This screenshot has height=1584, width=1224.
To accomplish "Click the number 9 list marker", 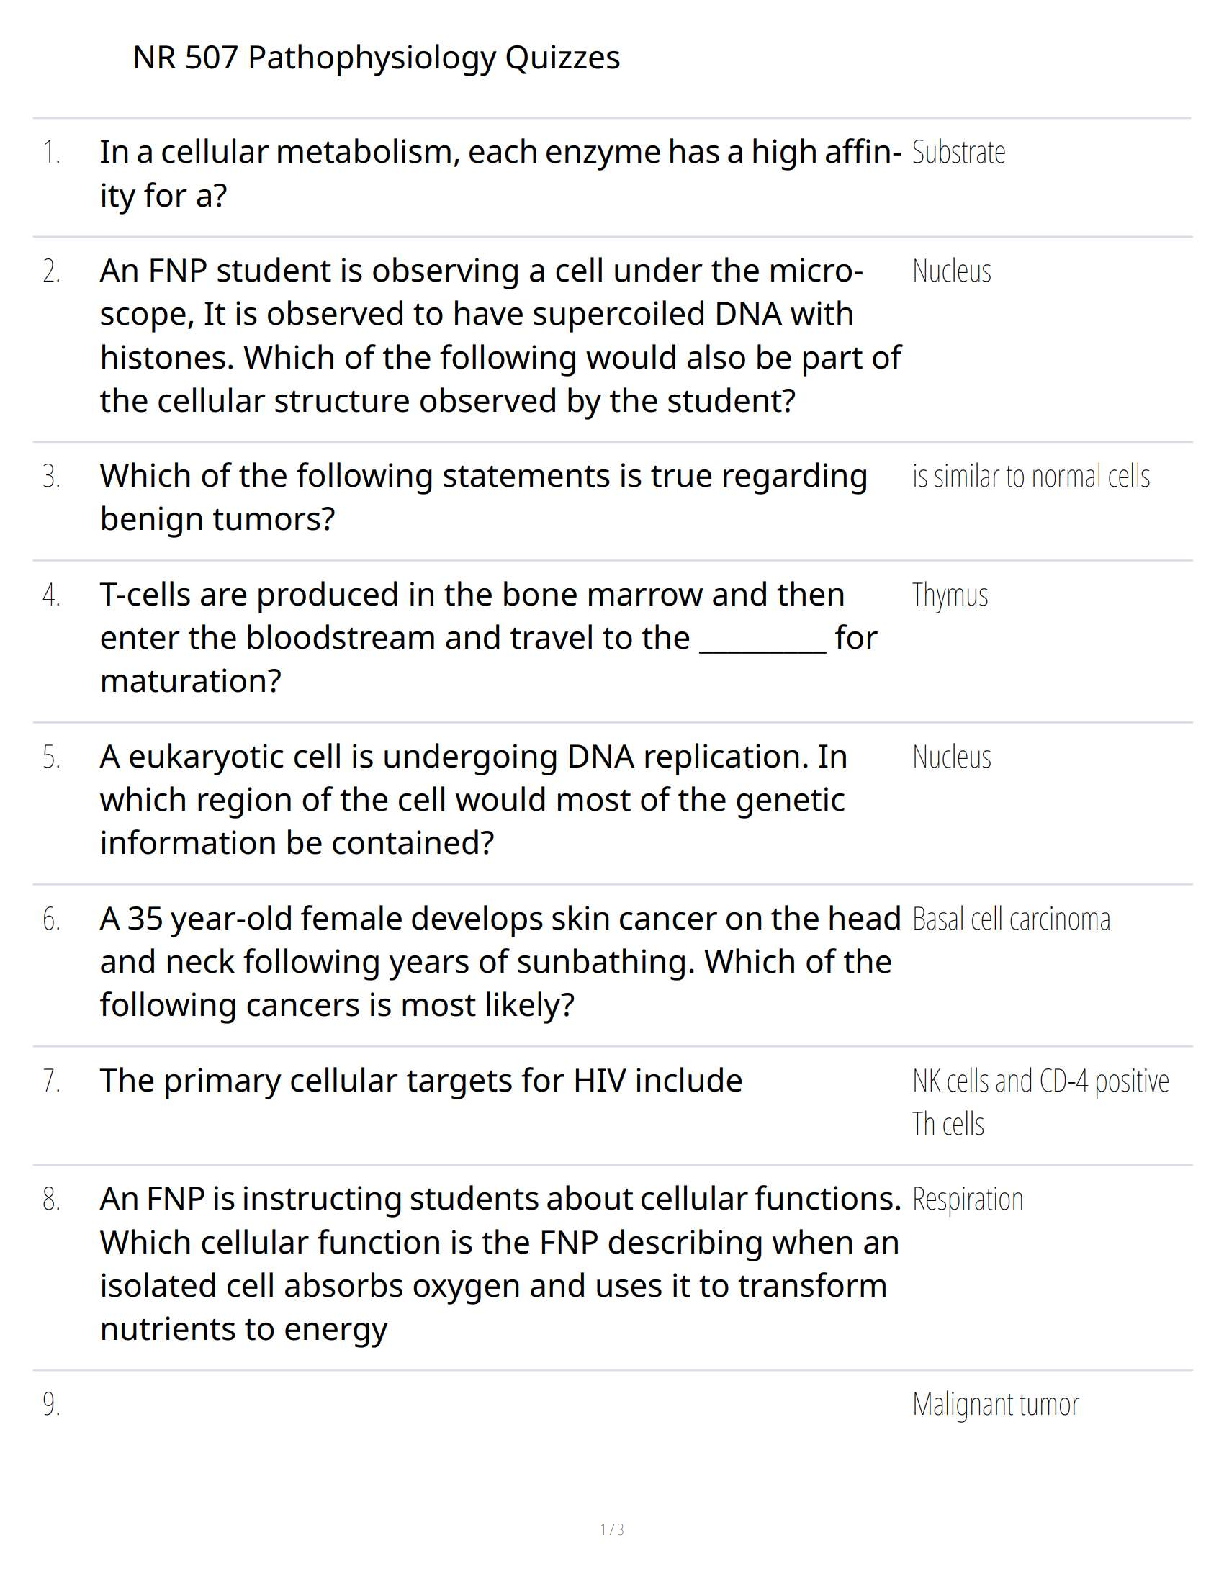I will click(x=51, y=1406).
